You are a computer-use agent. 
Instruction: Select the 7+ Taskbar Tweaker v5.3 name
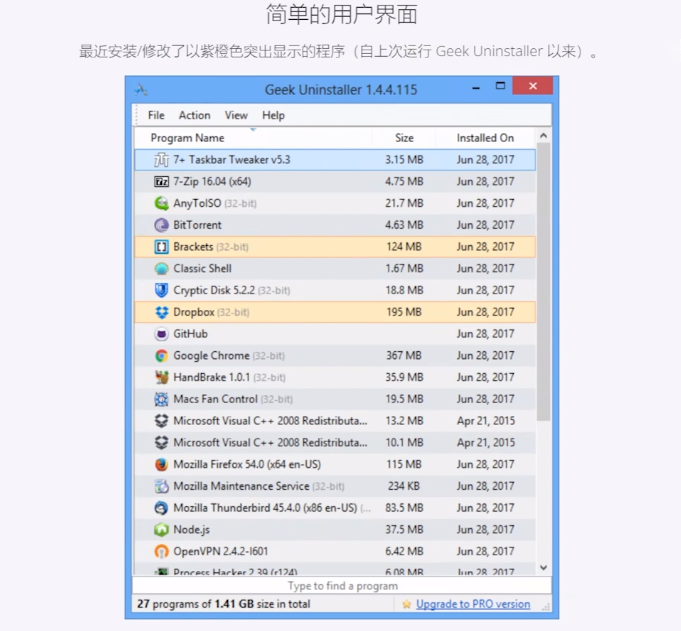tap(231, 160)
